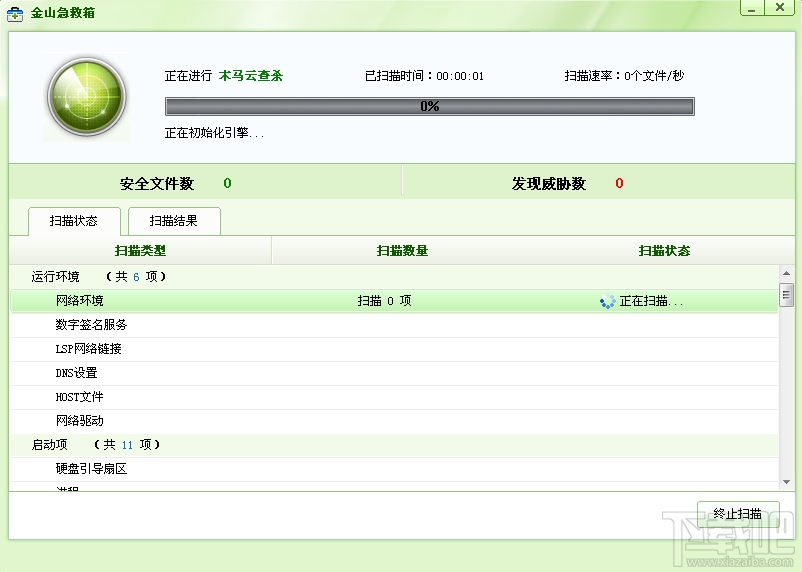Click the scroll down arrow of the list
Image resolution: width=802 pixels, height=572 pixels.
[786, 482]
